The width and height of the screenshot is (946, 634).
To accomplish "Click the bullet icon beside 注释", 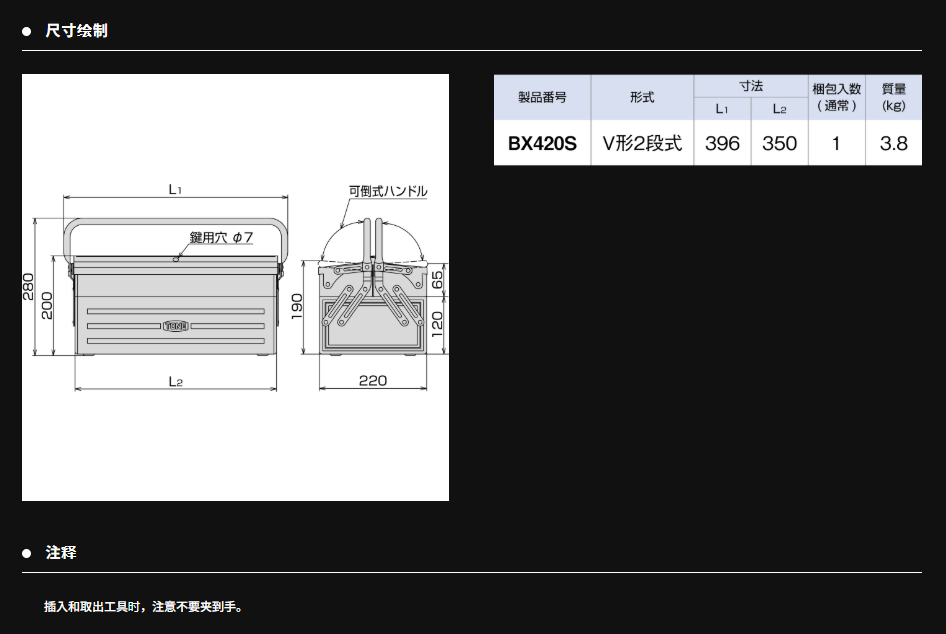I will [x=28, y=553].
